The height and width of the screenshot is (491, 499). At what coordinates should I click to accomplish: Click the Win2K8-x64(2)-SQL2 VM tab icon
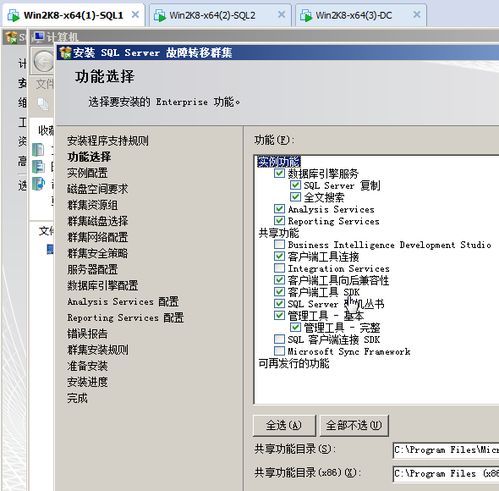point(160,15)
